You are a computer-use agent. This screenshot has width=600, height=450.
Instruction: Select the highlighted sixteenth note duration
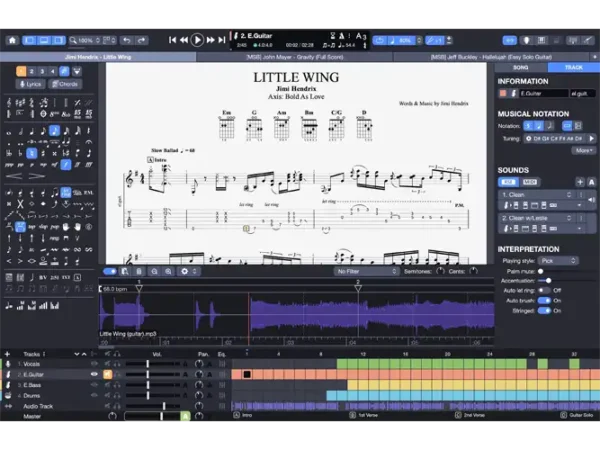[x=55, y=131]
